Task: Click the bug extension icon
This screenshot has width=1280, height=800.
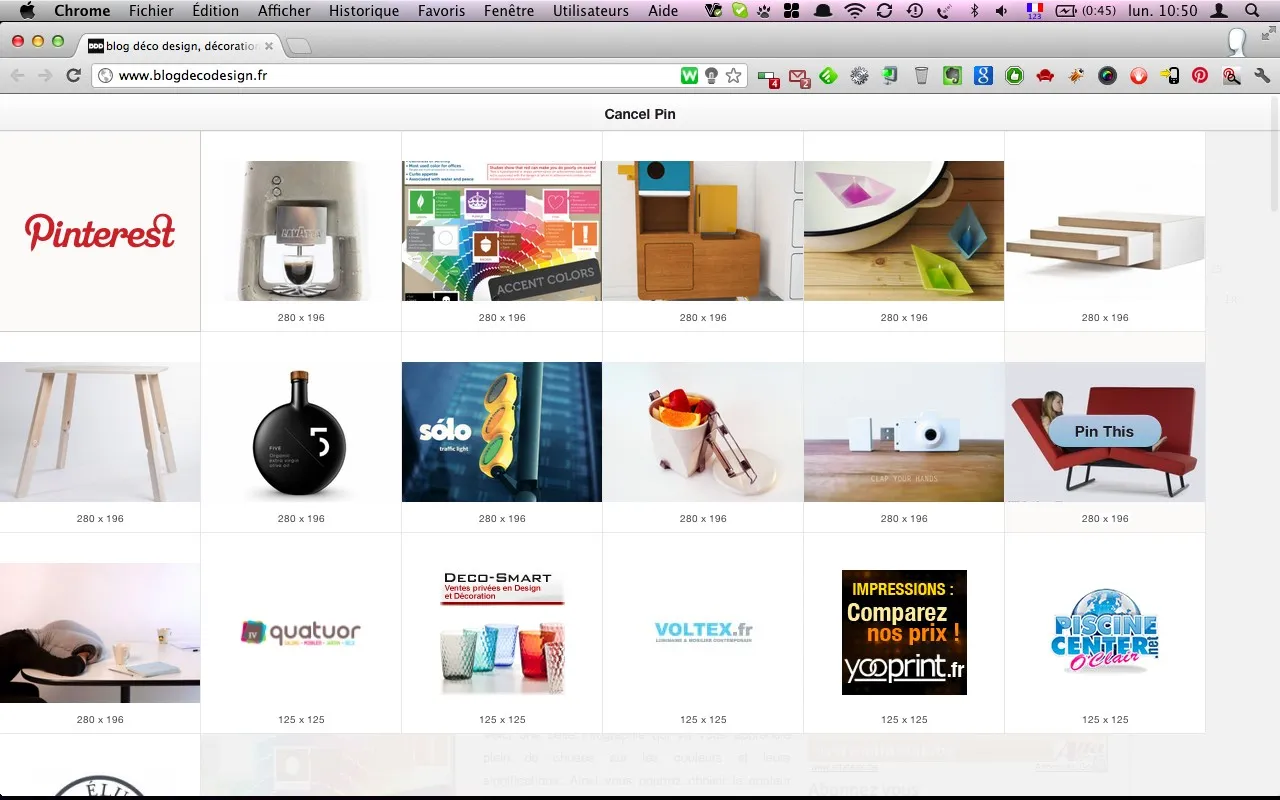Action: coord(1077,75)
